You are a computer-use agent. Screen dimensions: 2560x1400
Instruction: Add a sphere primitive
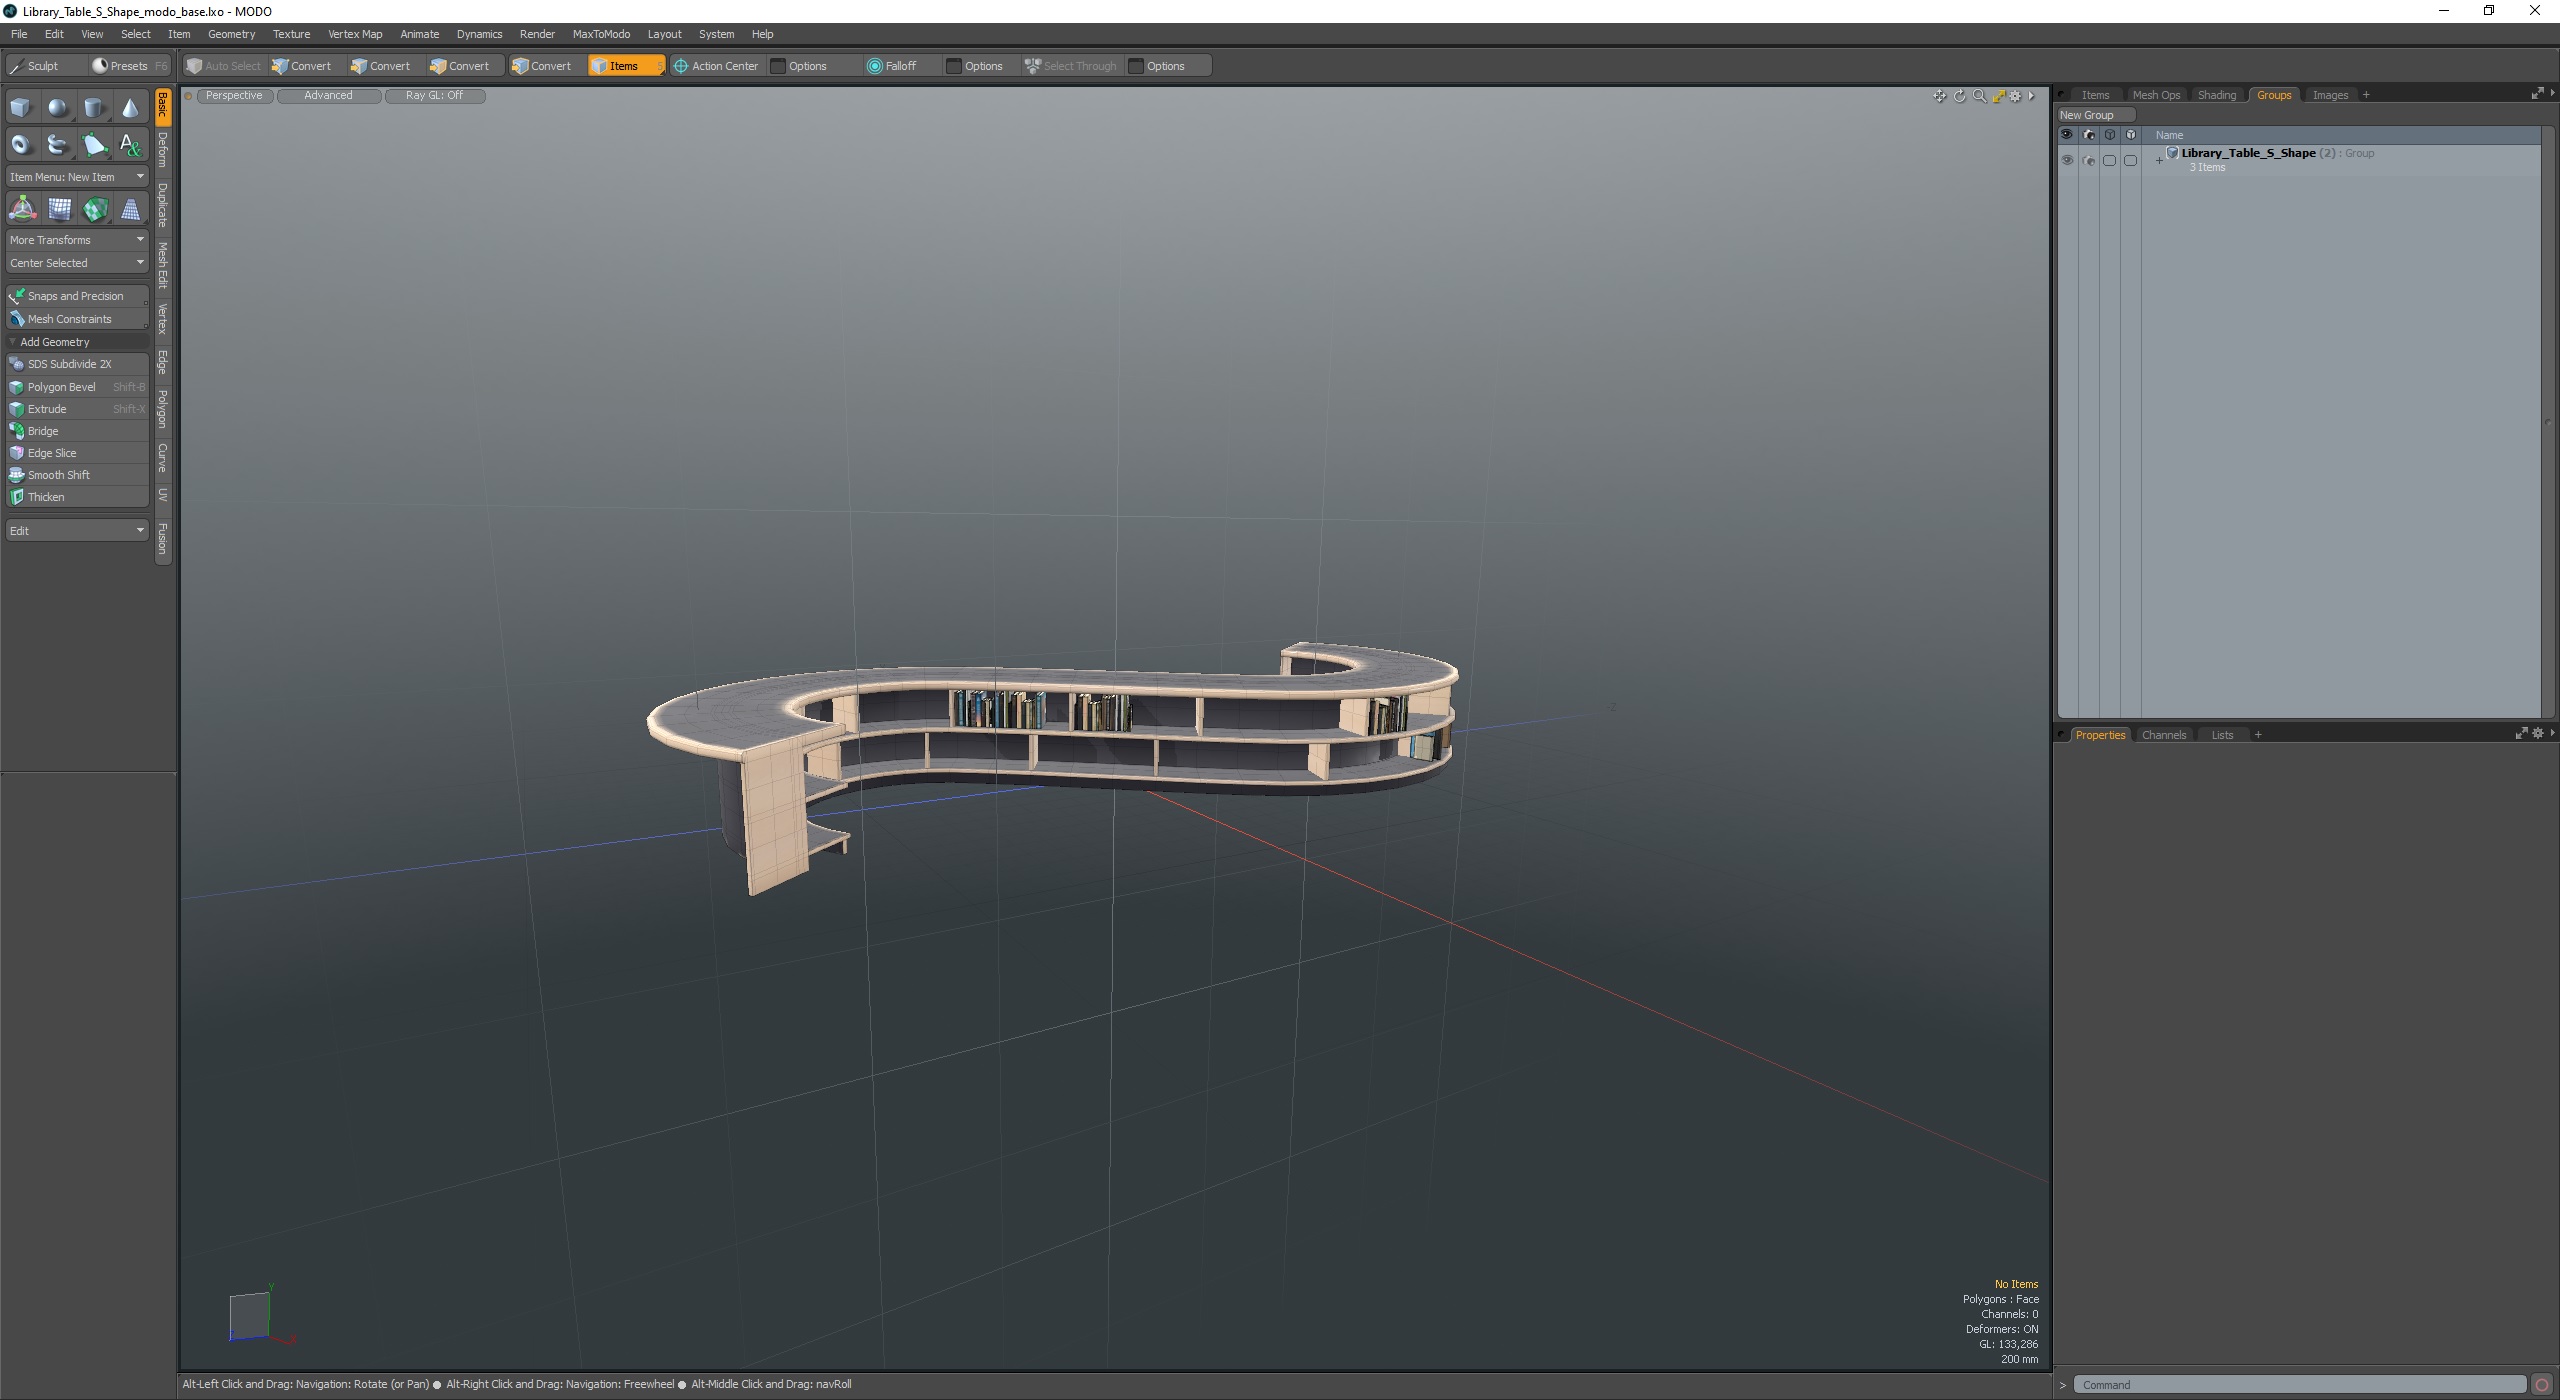coord(58,108)
